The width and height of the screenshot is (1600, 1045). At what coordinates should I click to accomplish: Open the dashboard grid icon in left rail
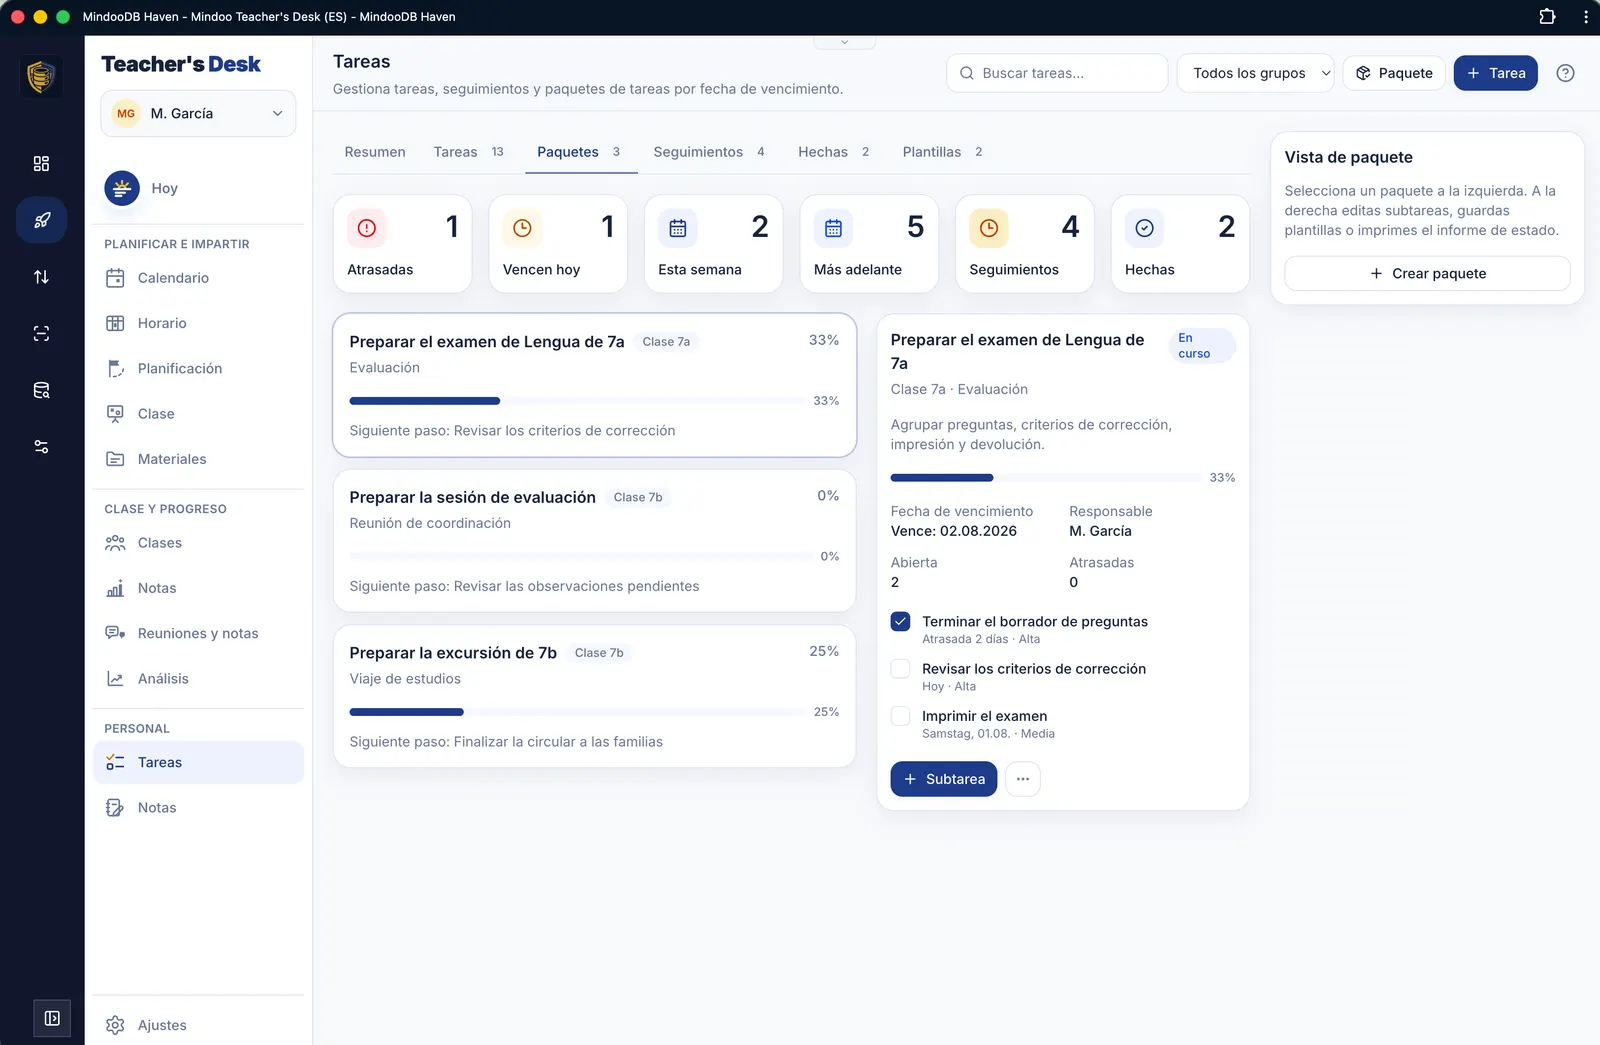point(41,163)
